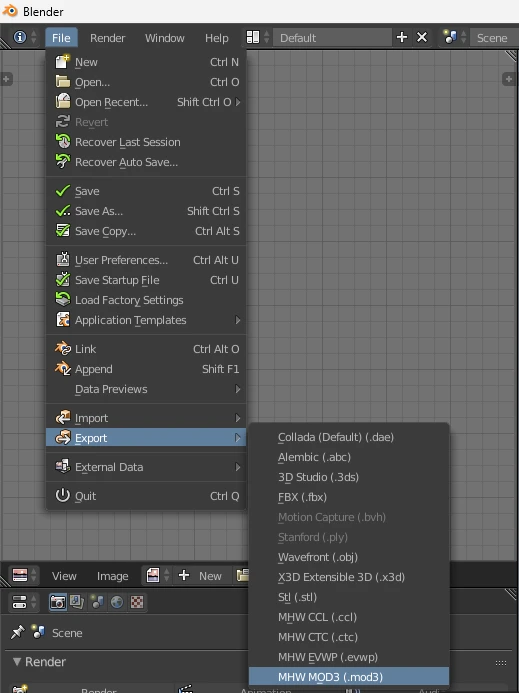Select the World properties tab

(117, 602)
